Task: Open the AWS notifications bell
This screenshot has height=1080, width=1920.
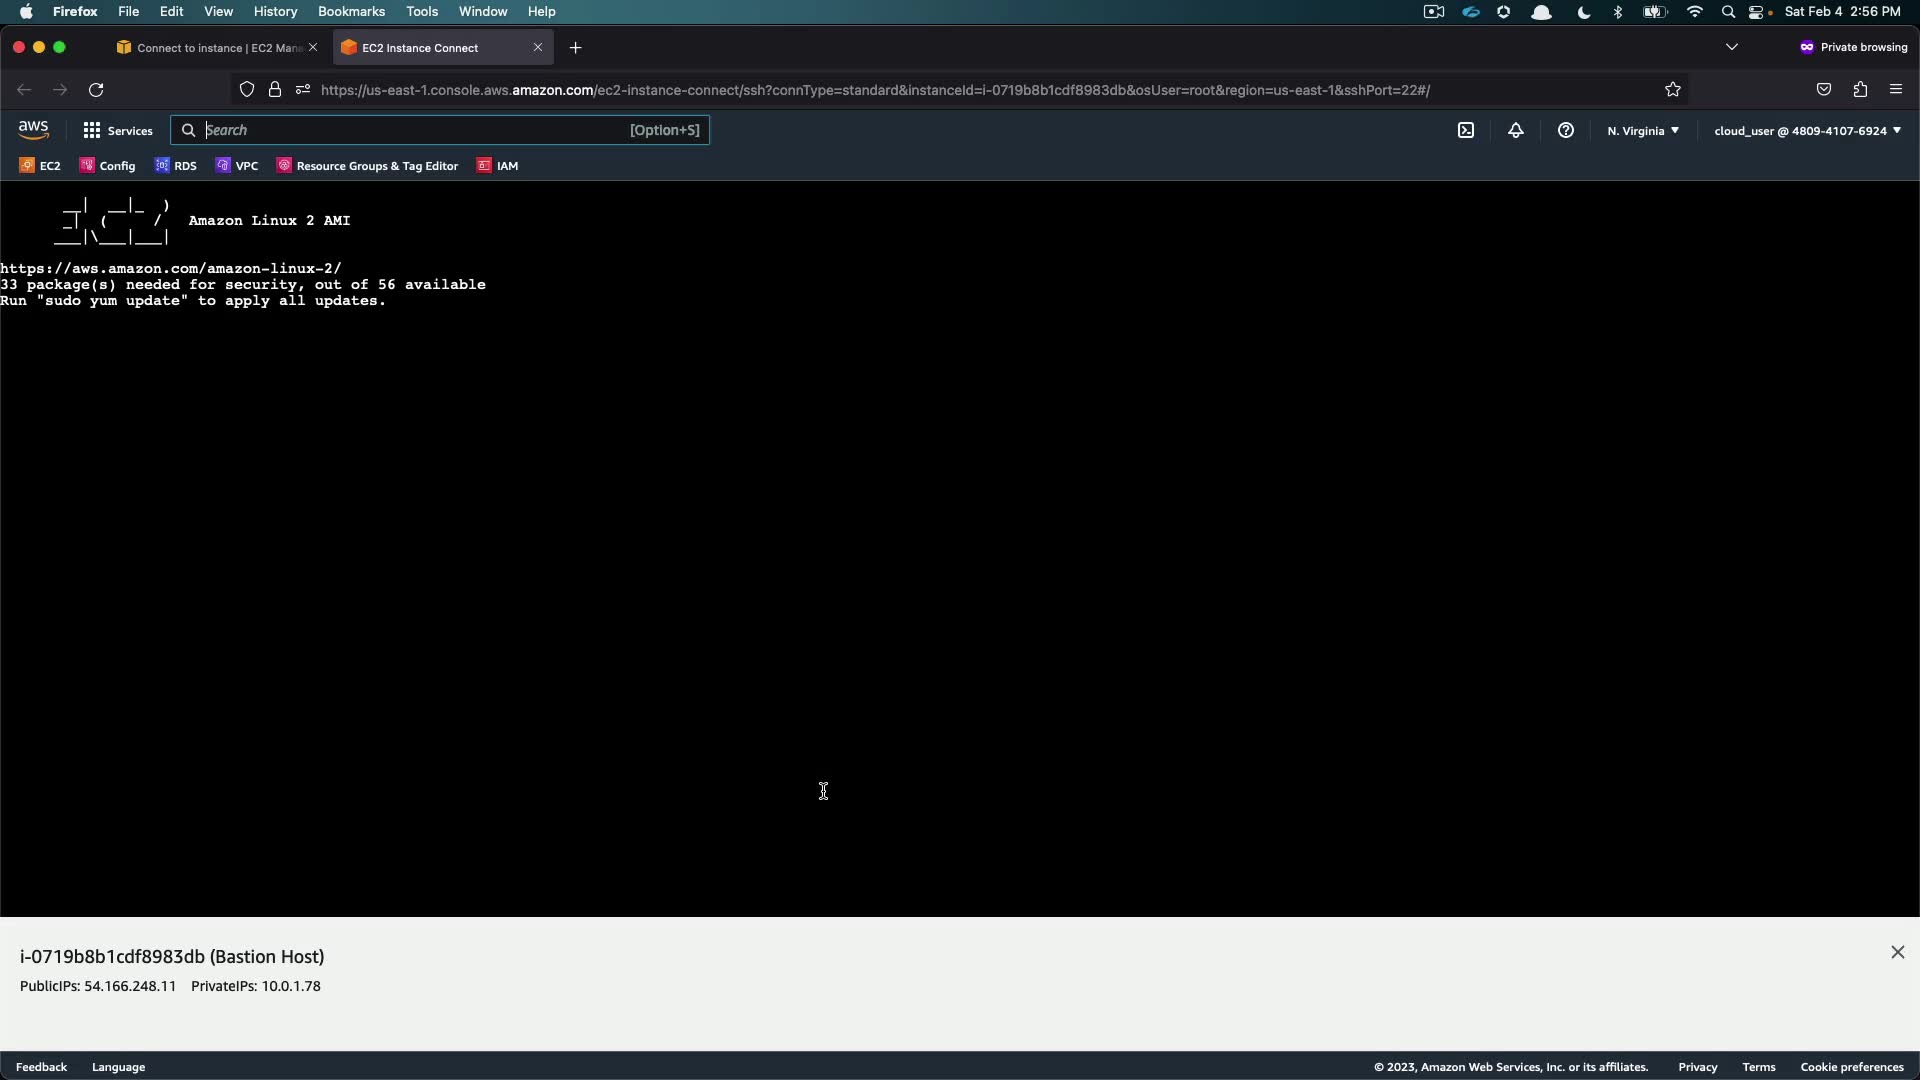Action: coord(1516,131)
